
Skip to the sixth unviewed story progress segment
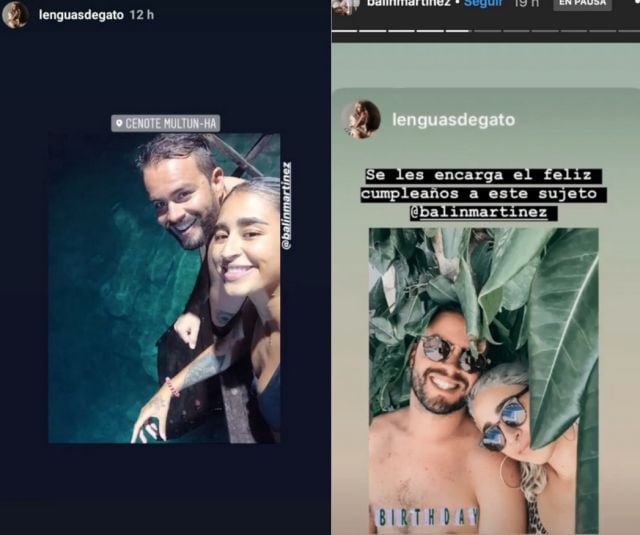point(488,31)
